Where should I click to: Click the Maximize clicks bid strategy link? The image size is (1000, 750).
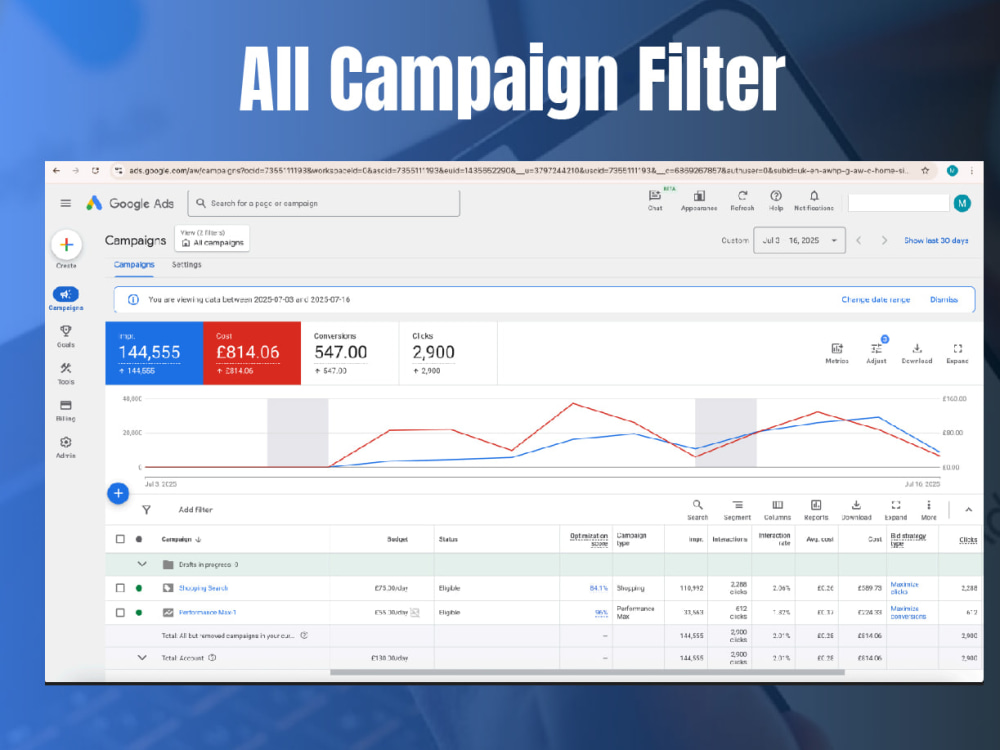pos(904,588)
